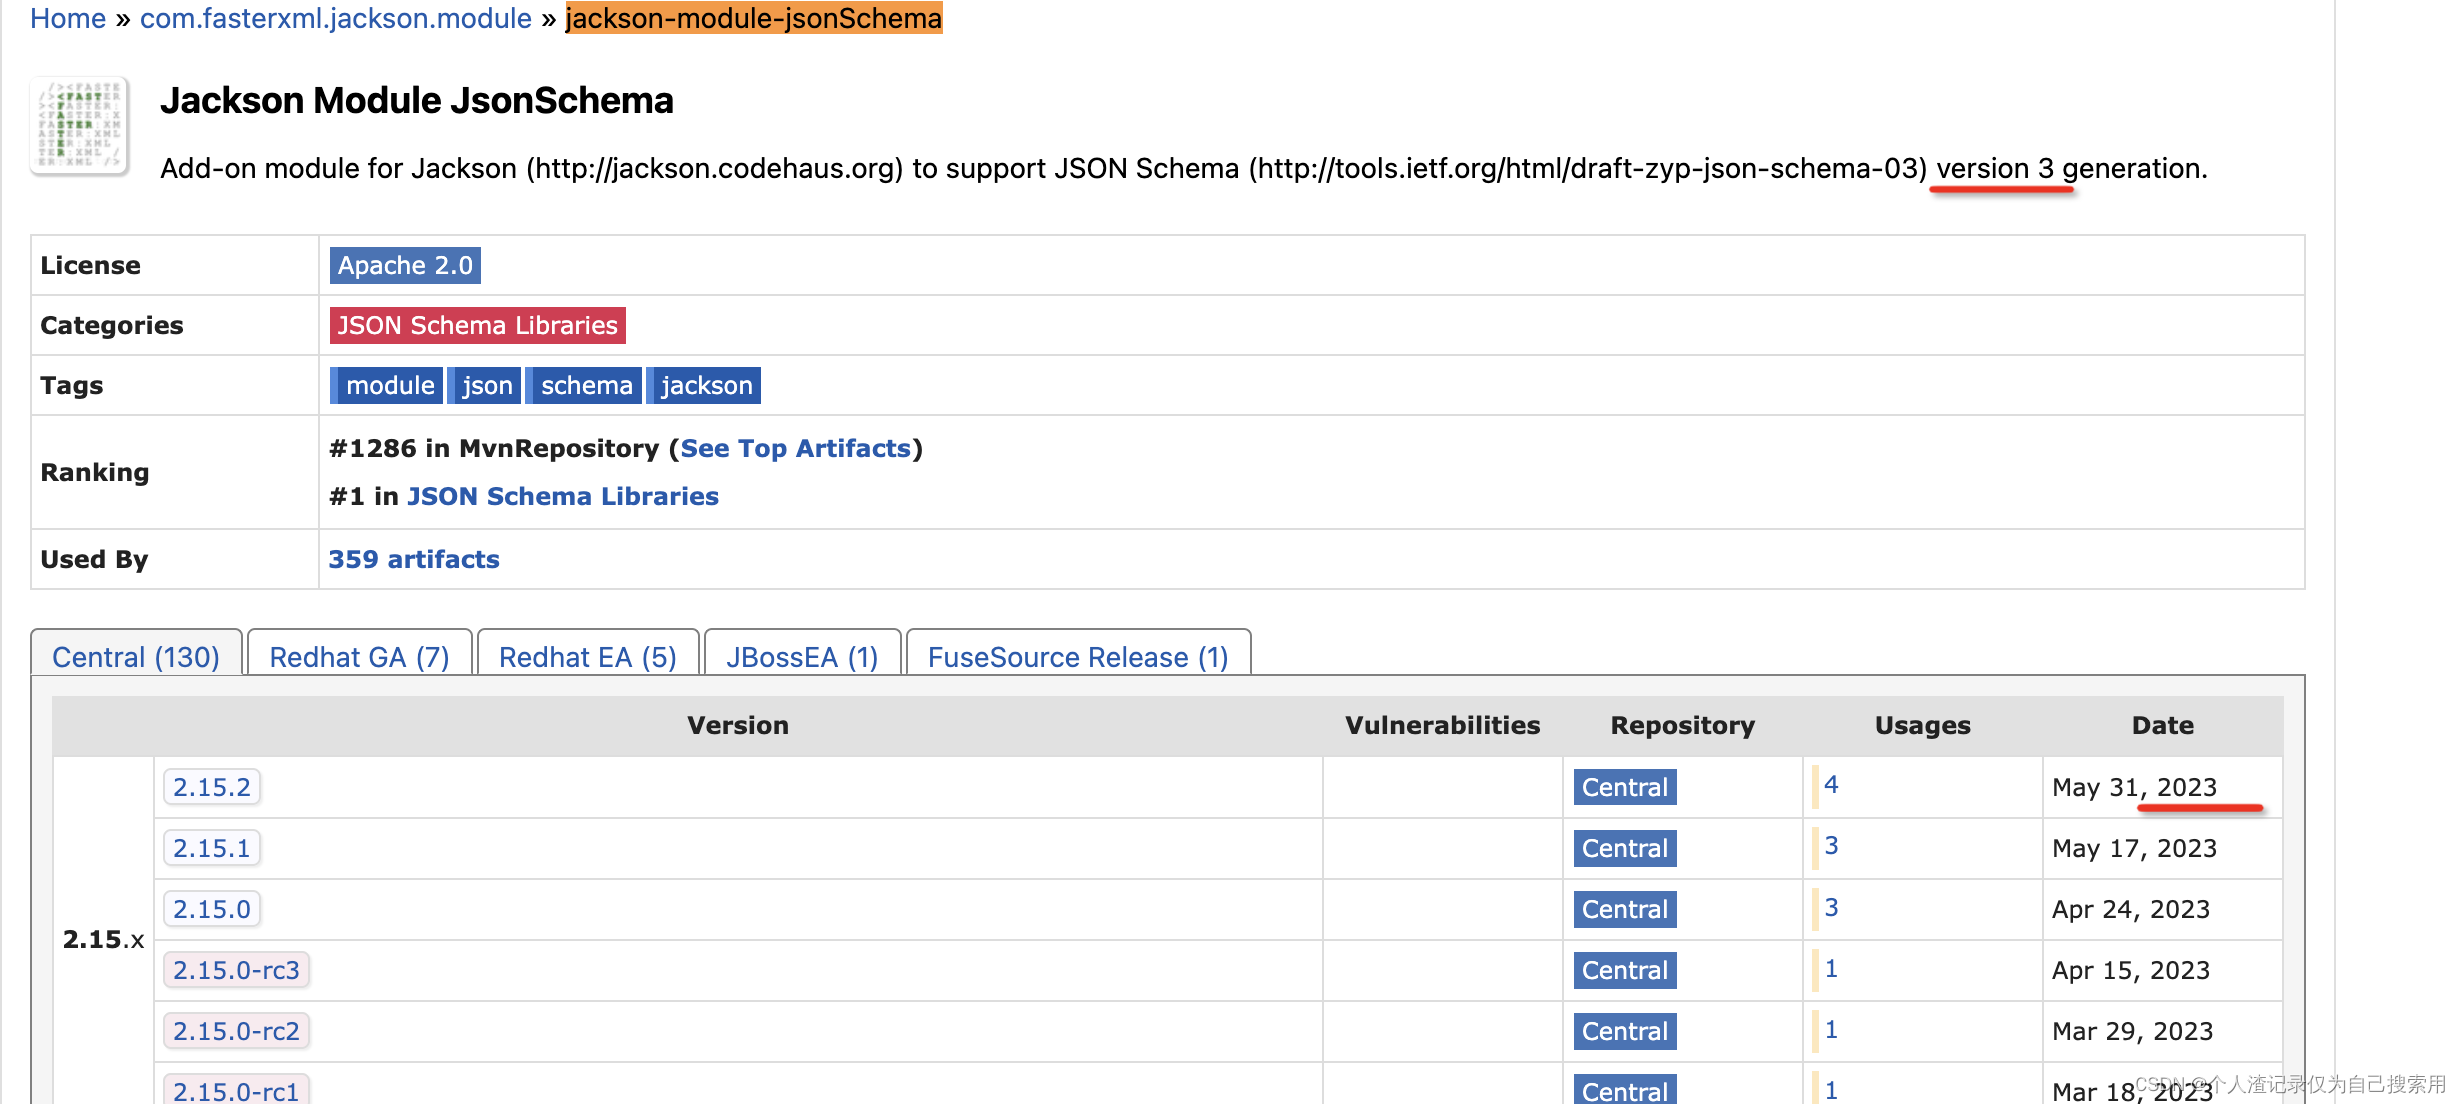Viewport: 2460px width, 1104px height.
Task: Click the JSON Schema Libraries category badge
Action: tap(476, 325)
